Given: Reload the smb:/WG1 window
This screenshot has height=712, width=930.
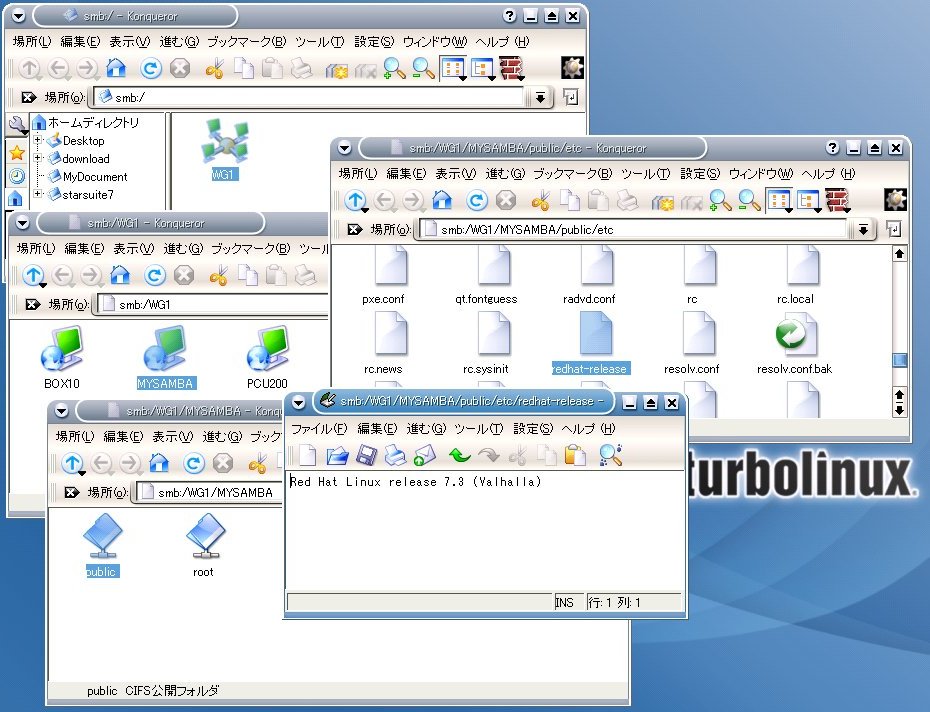Looking at the screenshot, I should coord(155,275).
